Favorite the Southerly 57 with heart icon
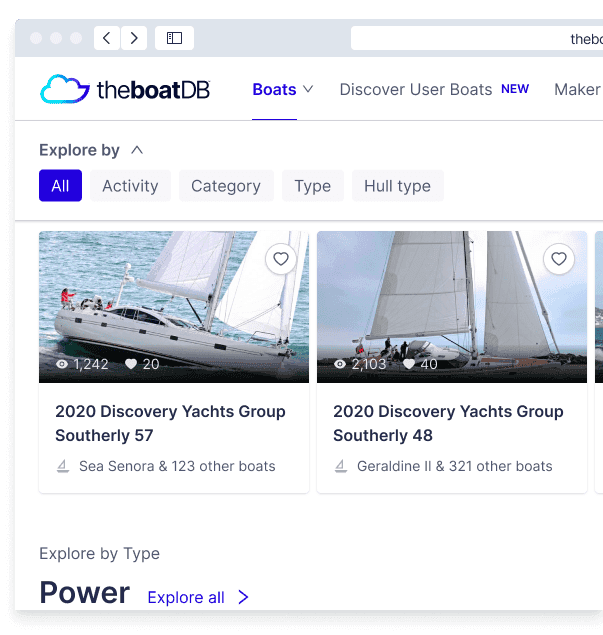603x635 pixels. [281, 259]
